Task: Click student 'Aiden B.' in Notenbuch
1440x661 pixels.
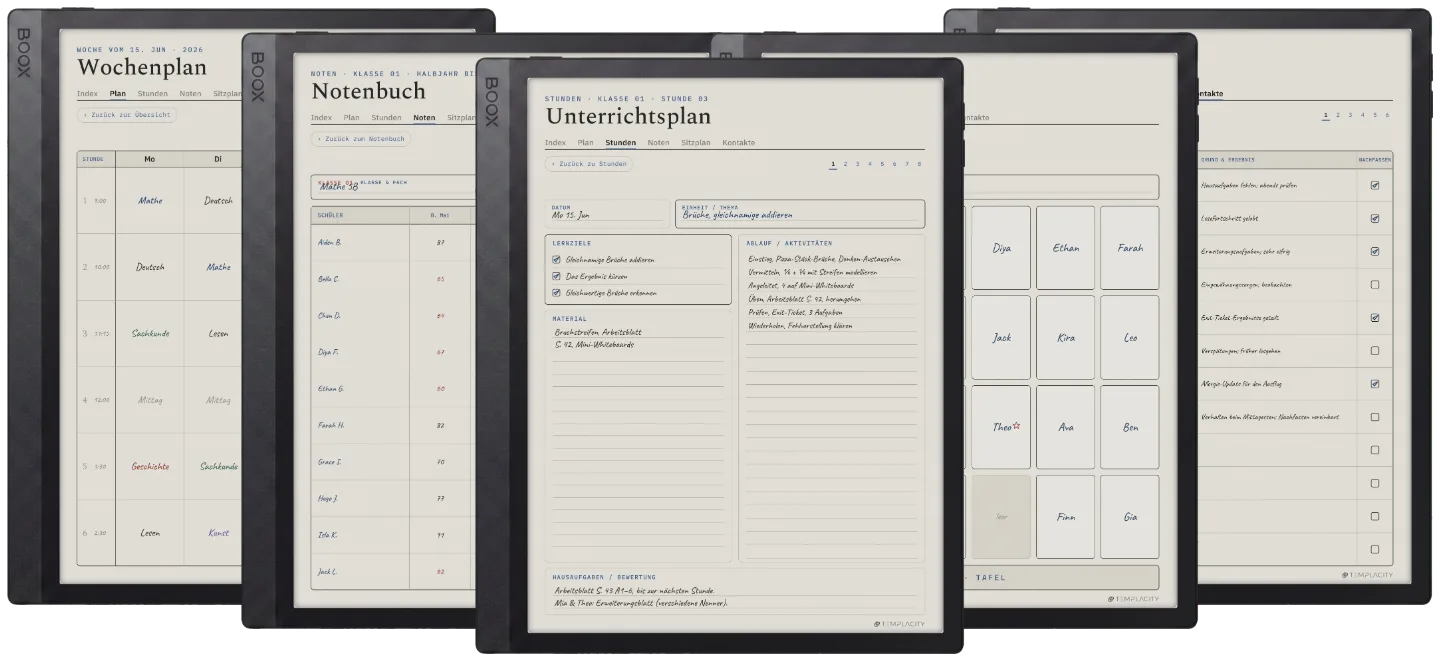Action: pyautogui.click(x=329, y=242)
